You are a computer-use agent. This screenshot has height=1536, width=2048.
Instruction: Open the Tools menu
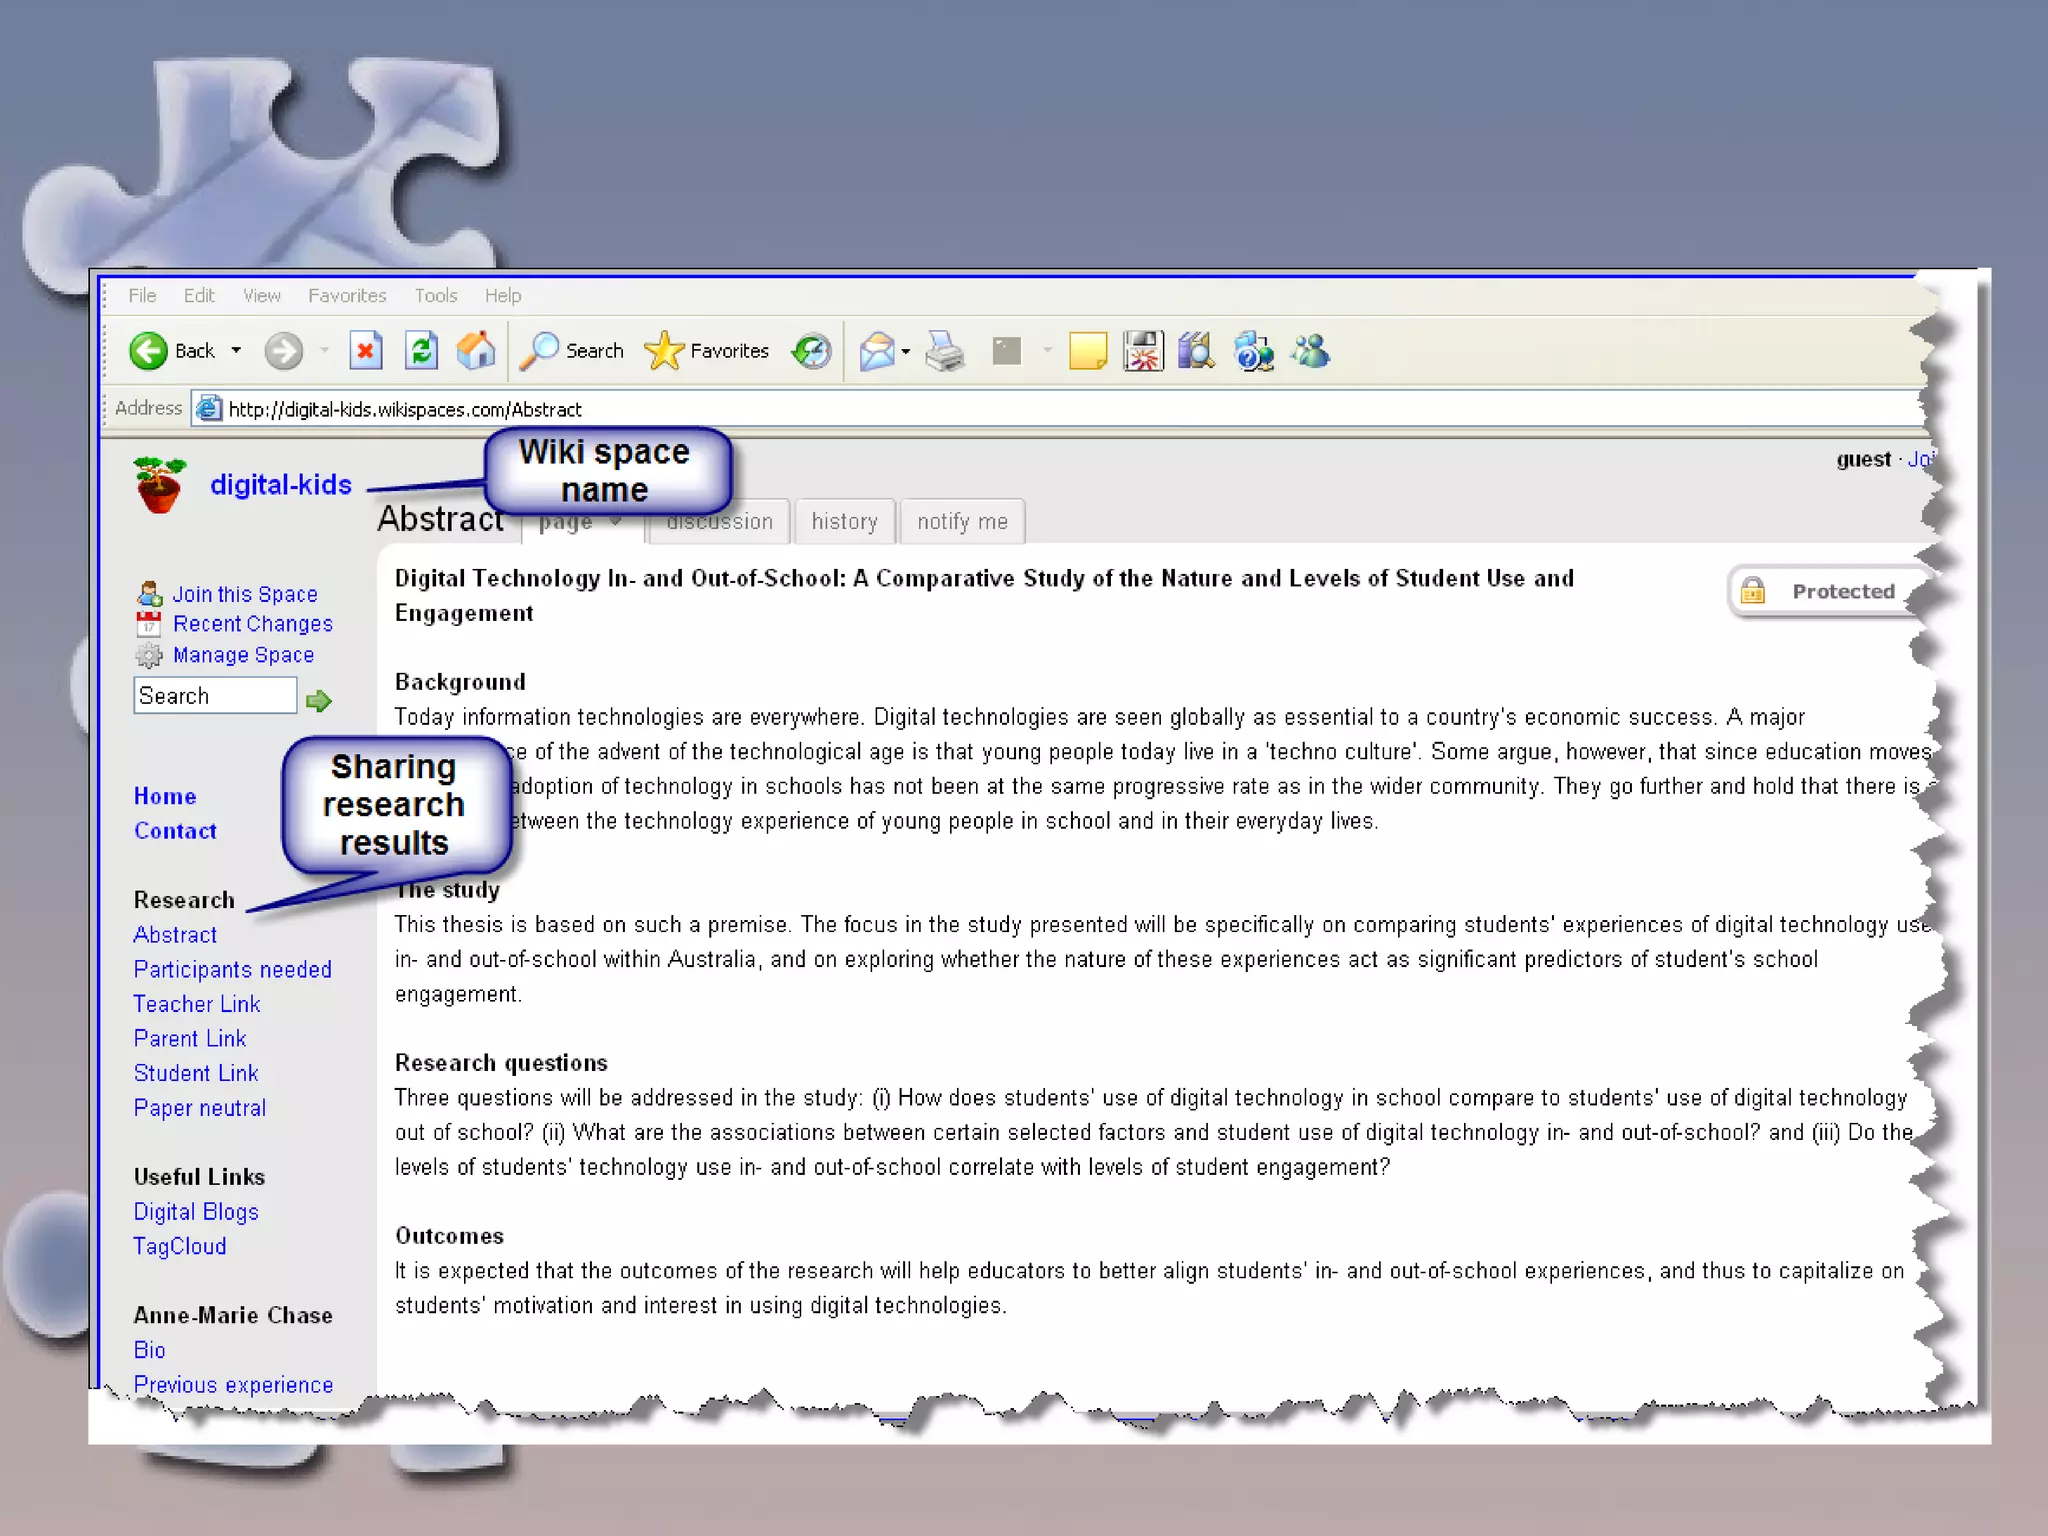tap(436, 296)
